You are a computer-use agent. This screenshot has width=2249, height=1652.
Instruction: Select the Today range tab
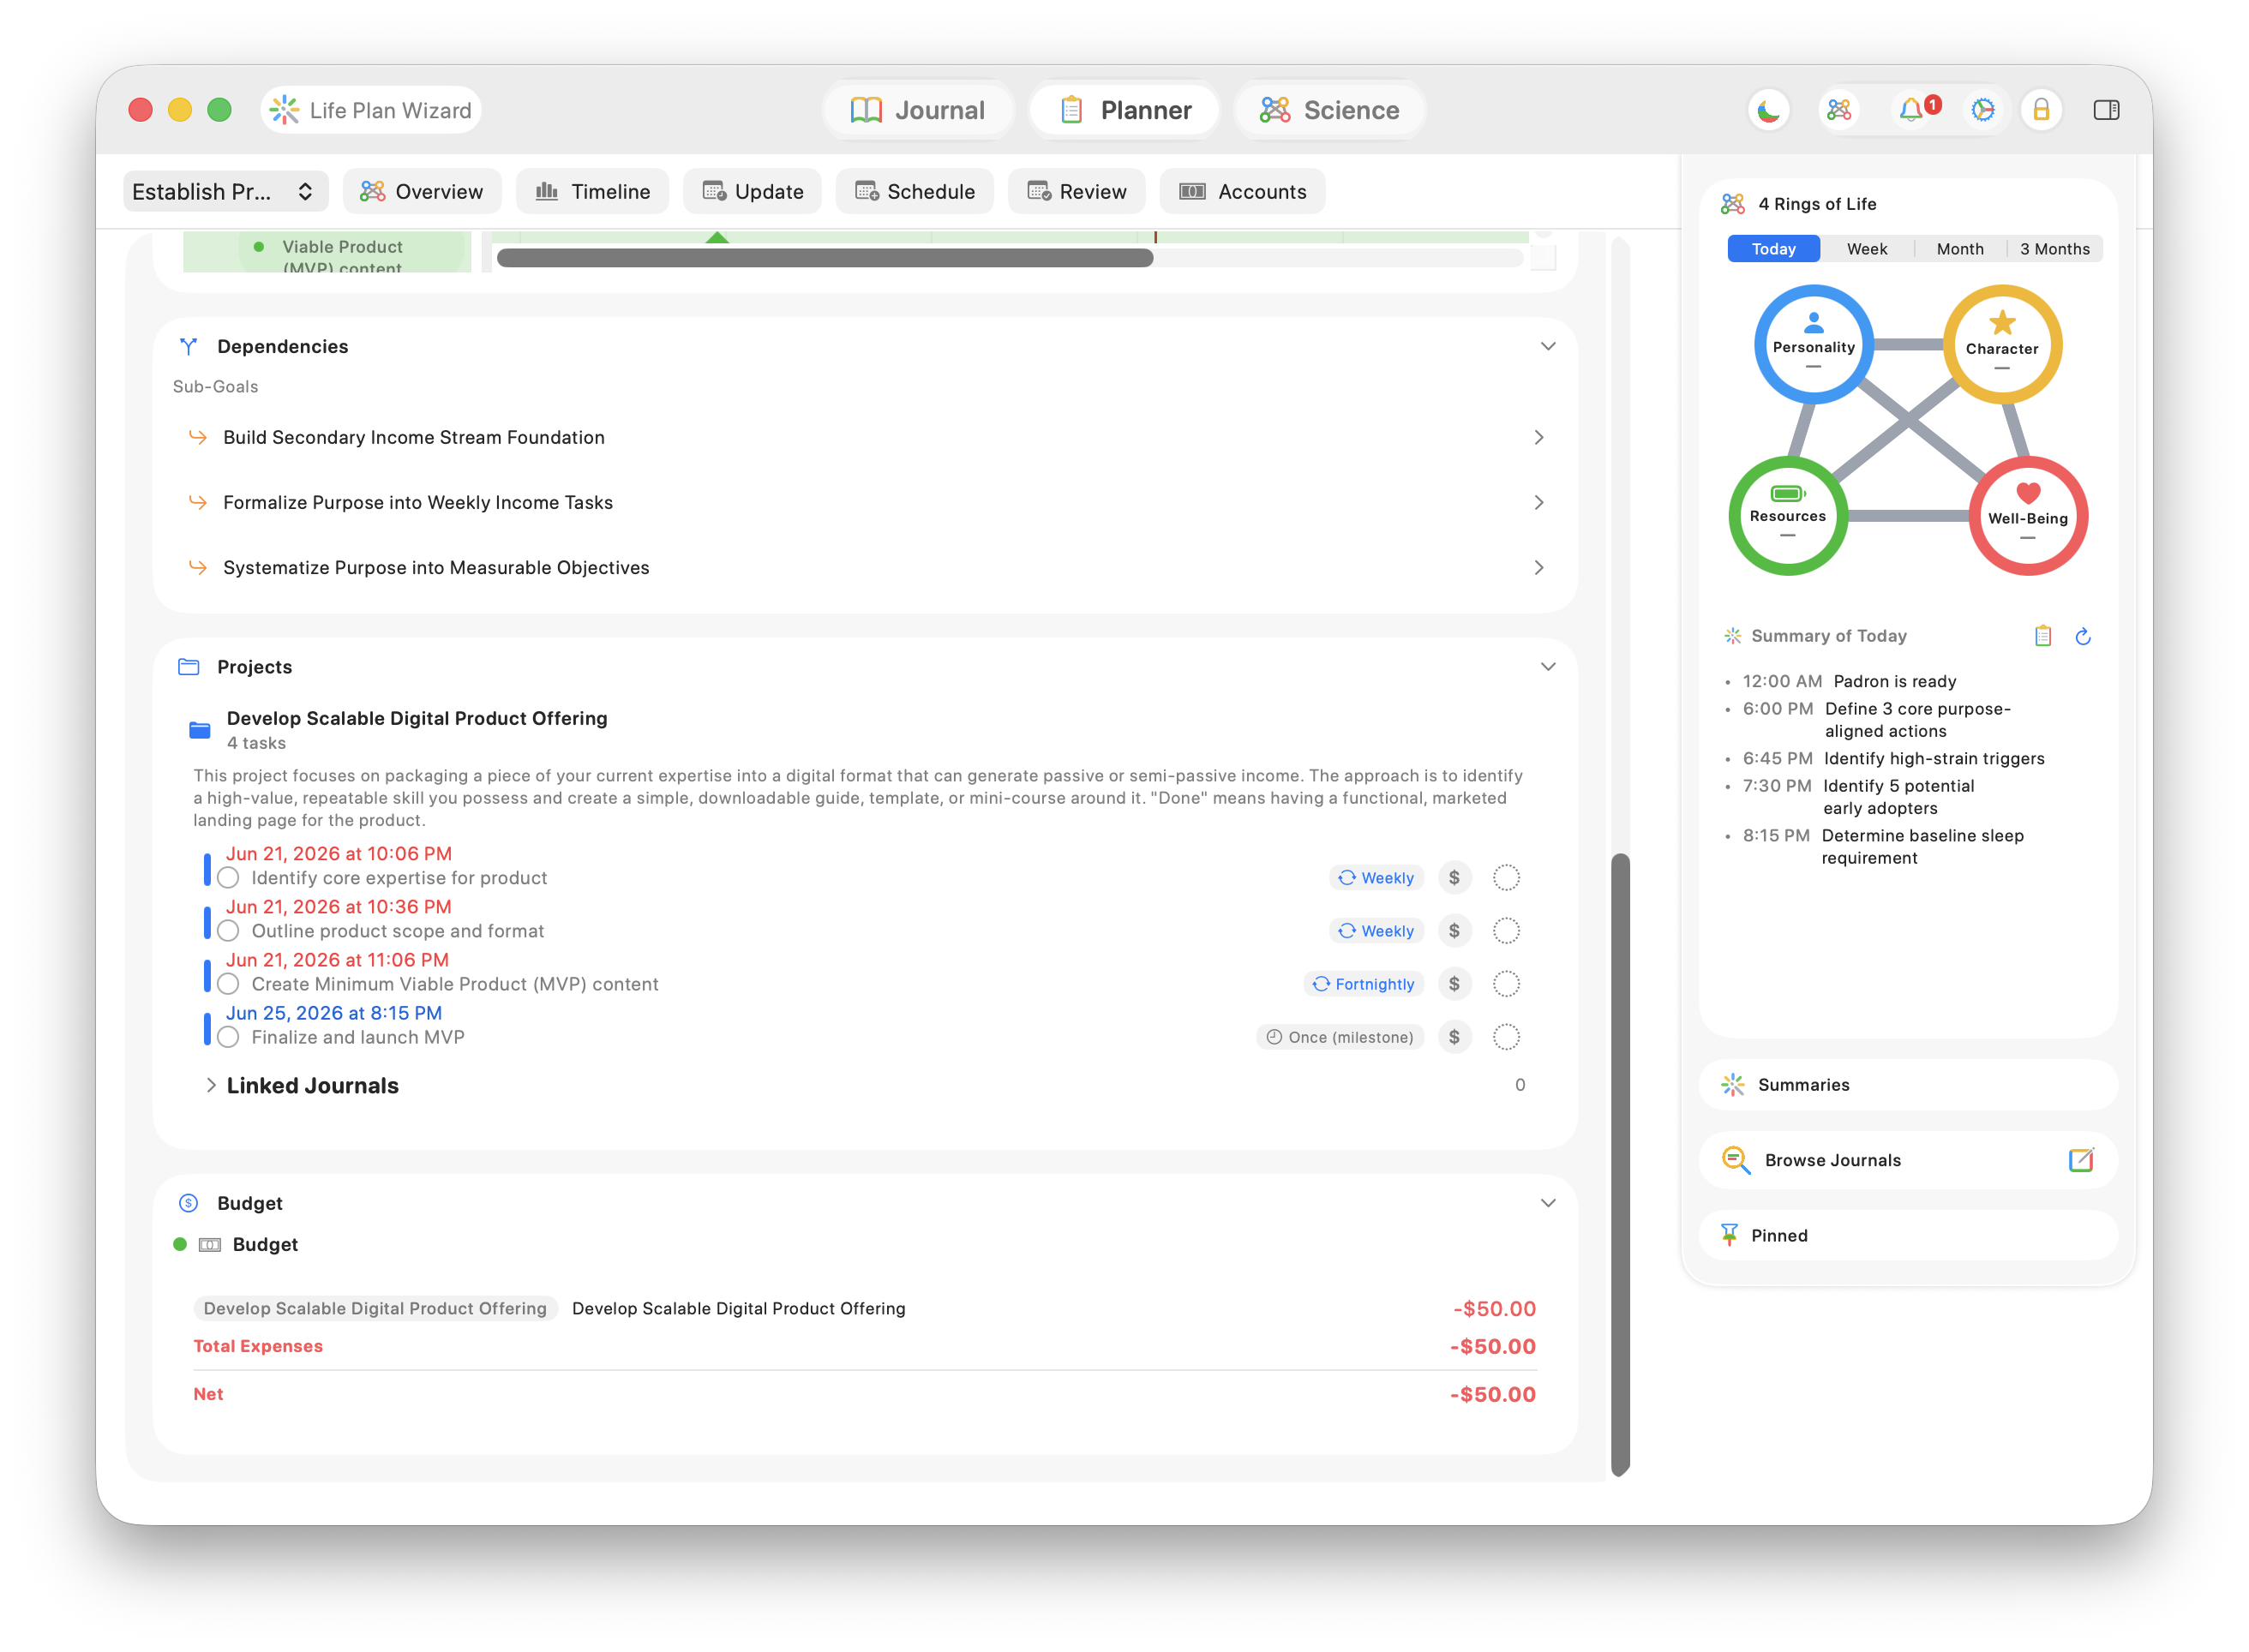click(x=1773, y=249)
